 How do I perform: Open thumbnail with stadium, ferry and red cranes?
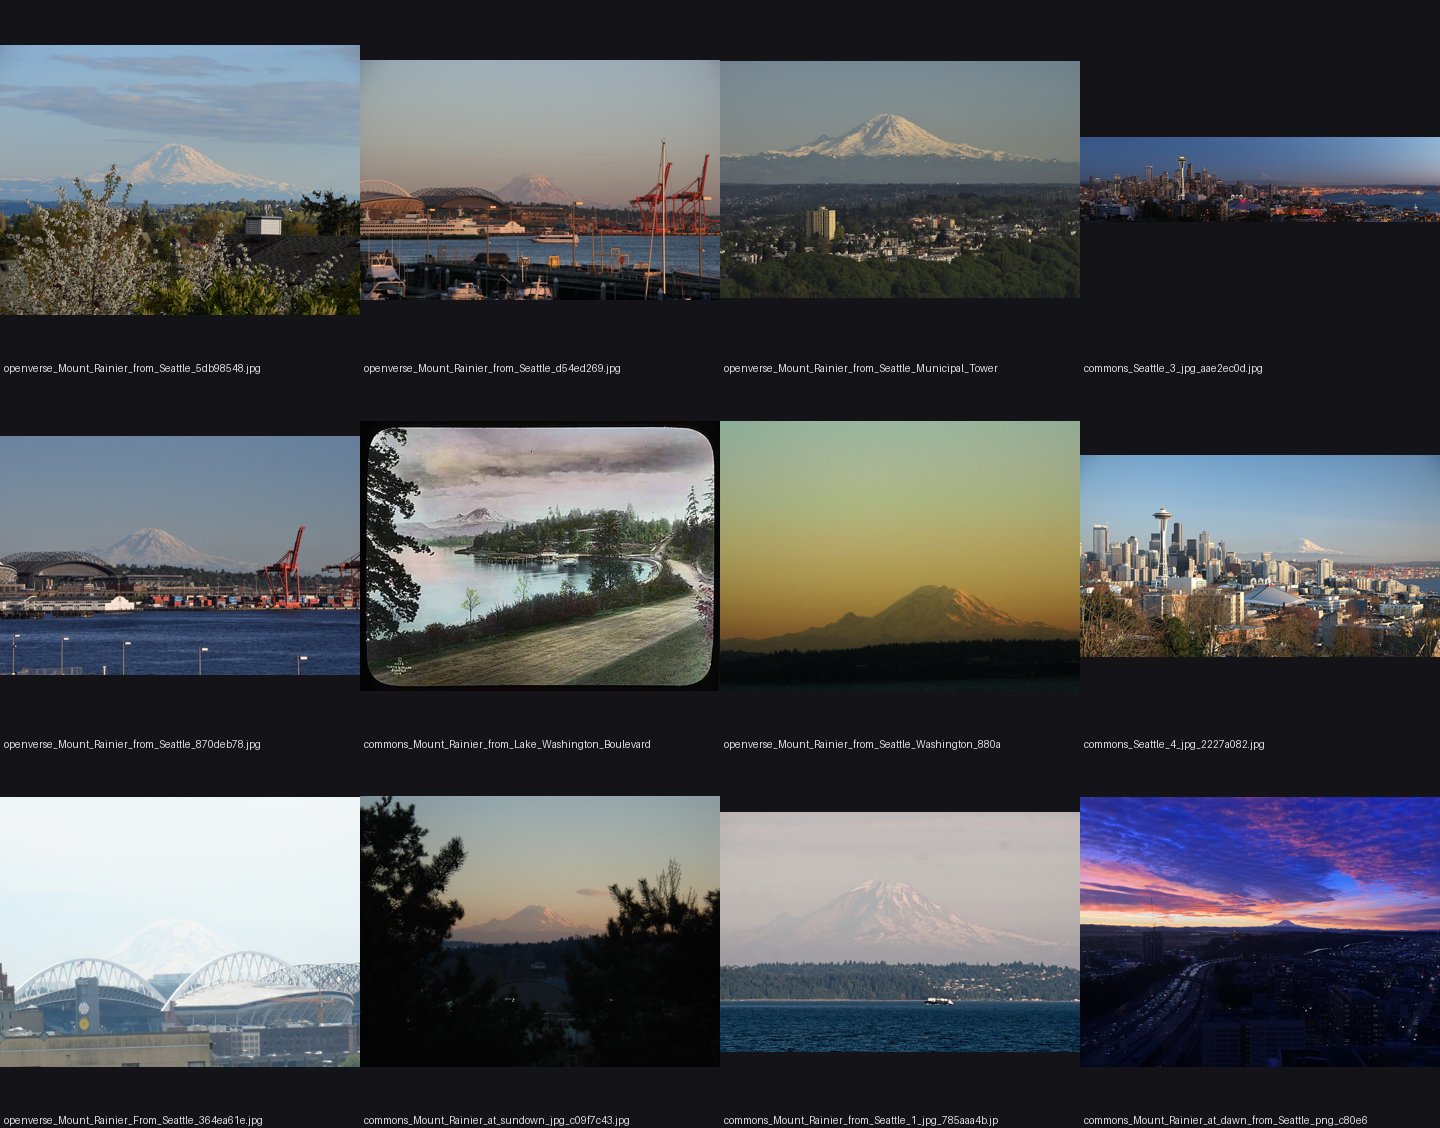click(540, 180)
